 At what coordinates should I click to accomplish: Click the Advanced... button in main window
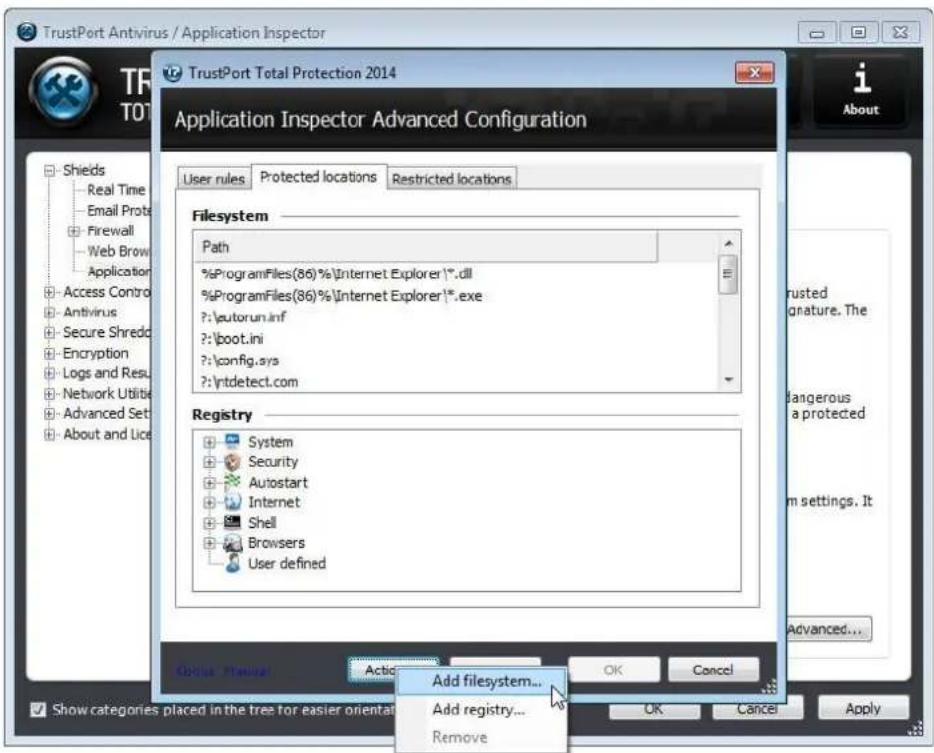click(x=828, y=629)
